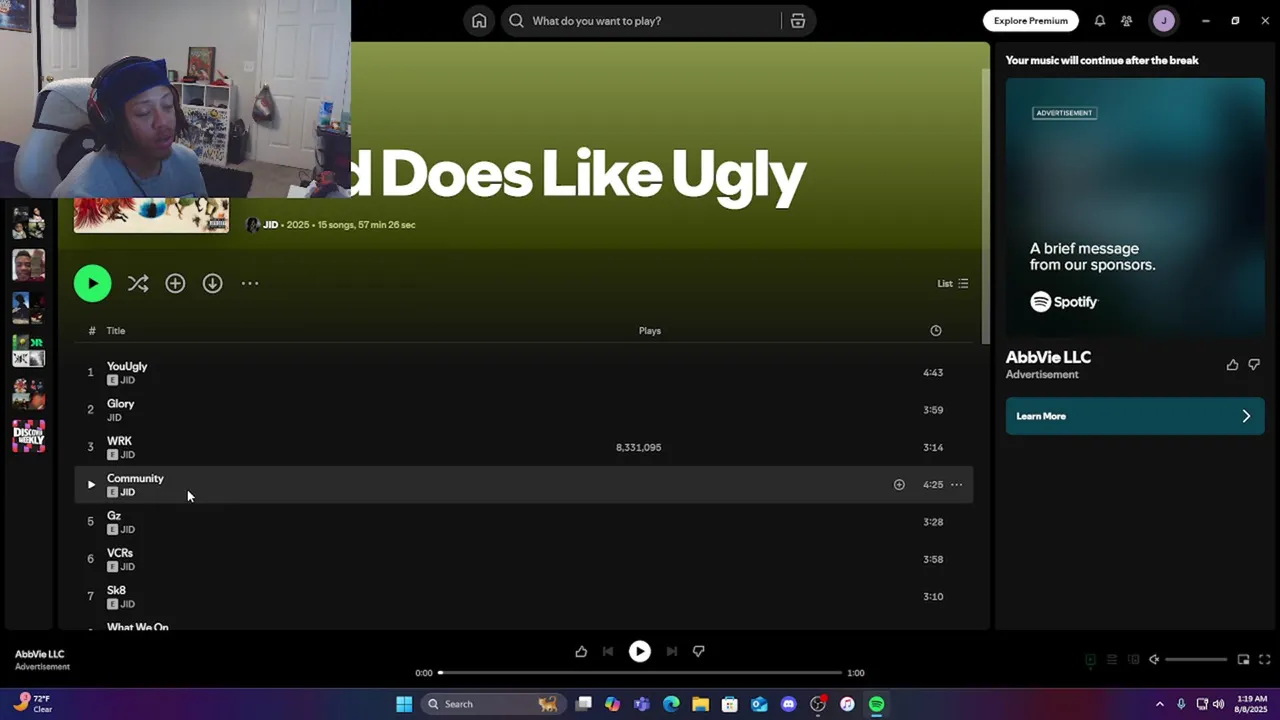
Task: Select the track WRK
Action: point(523,447)
